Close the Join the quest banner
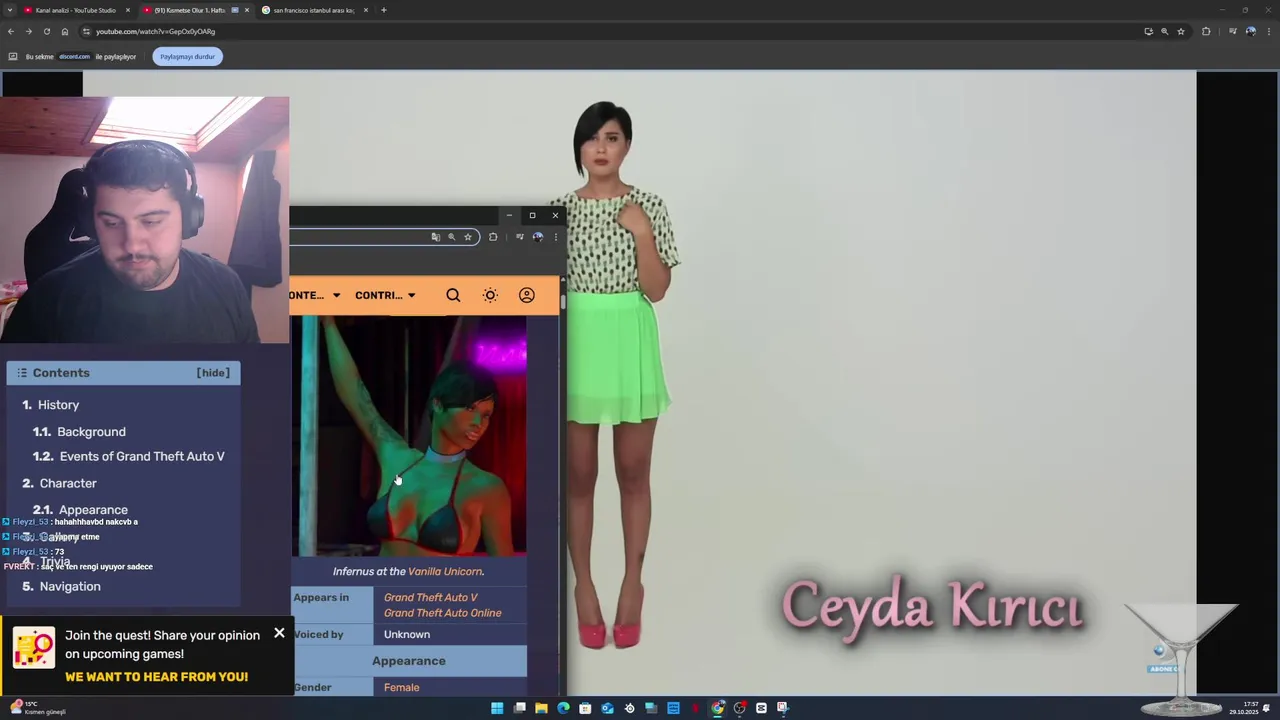The image size is (1280, 720). 279,633
